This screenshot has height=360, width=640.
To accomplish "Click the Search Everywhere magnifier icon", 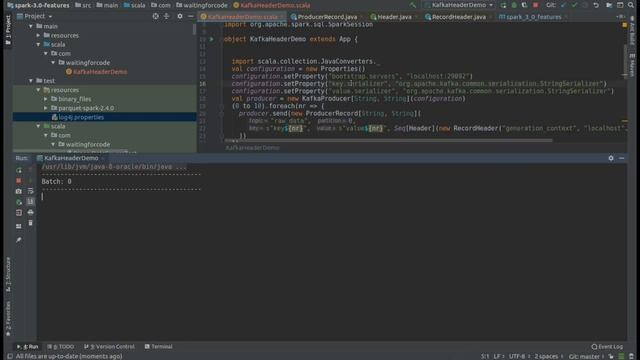I will (631, 5).
